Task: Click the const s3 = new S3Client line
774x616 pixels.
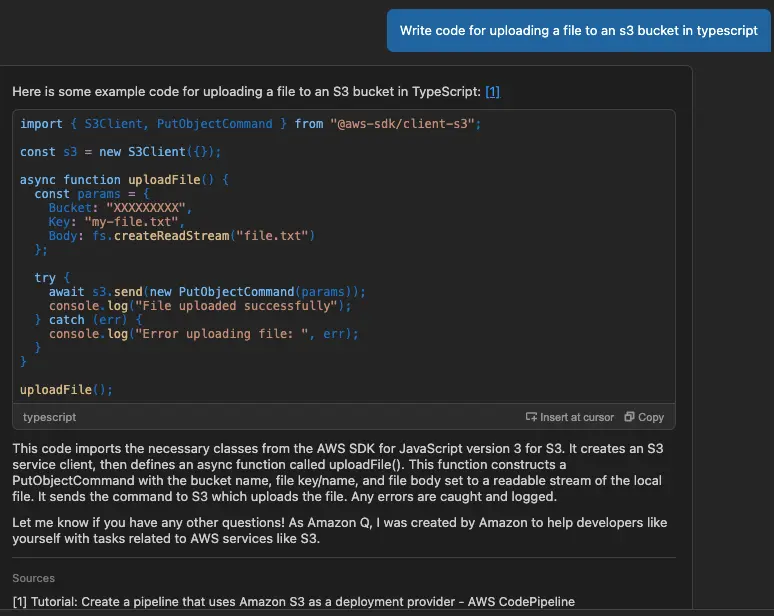Action: [x=120, y=152]
